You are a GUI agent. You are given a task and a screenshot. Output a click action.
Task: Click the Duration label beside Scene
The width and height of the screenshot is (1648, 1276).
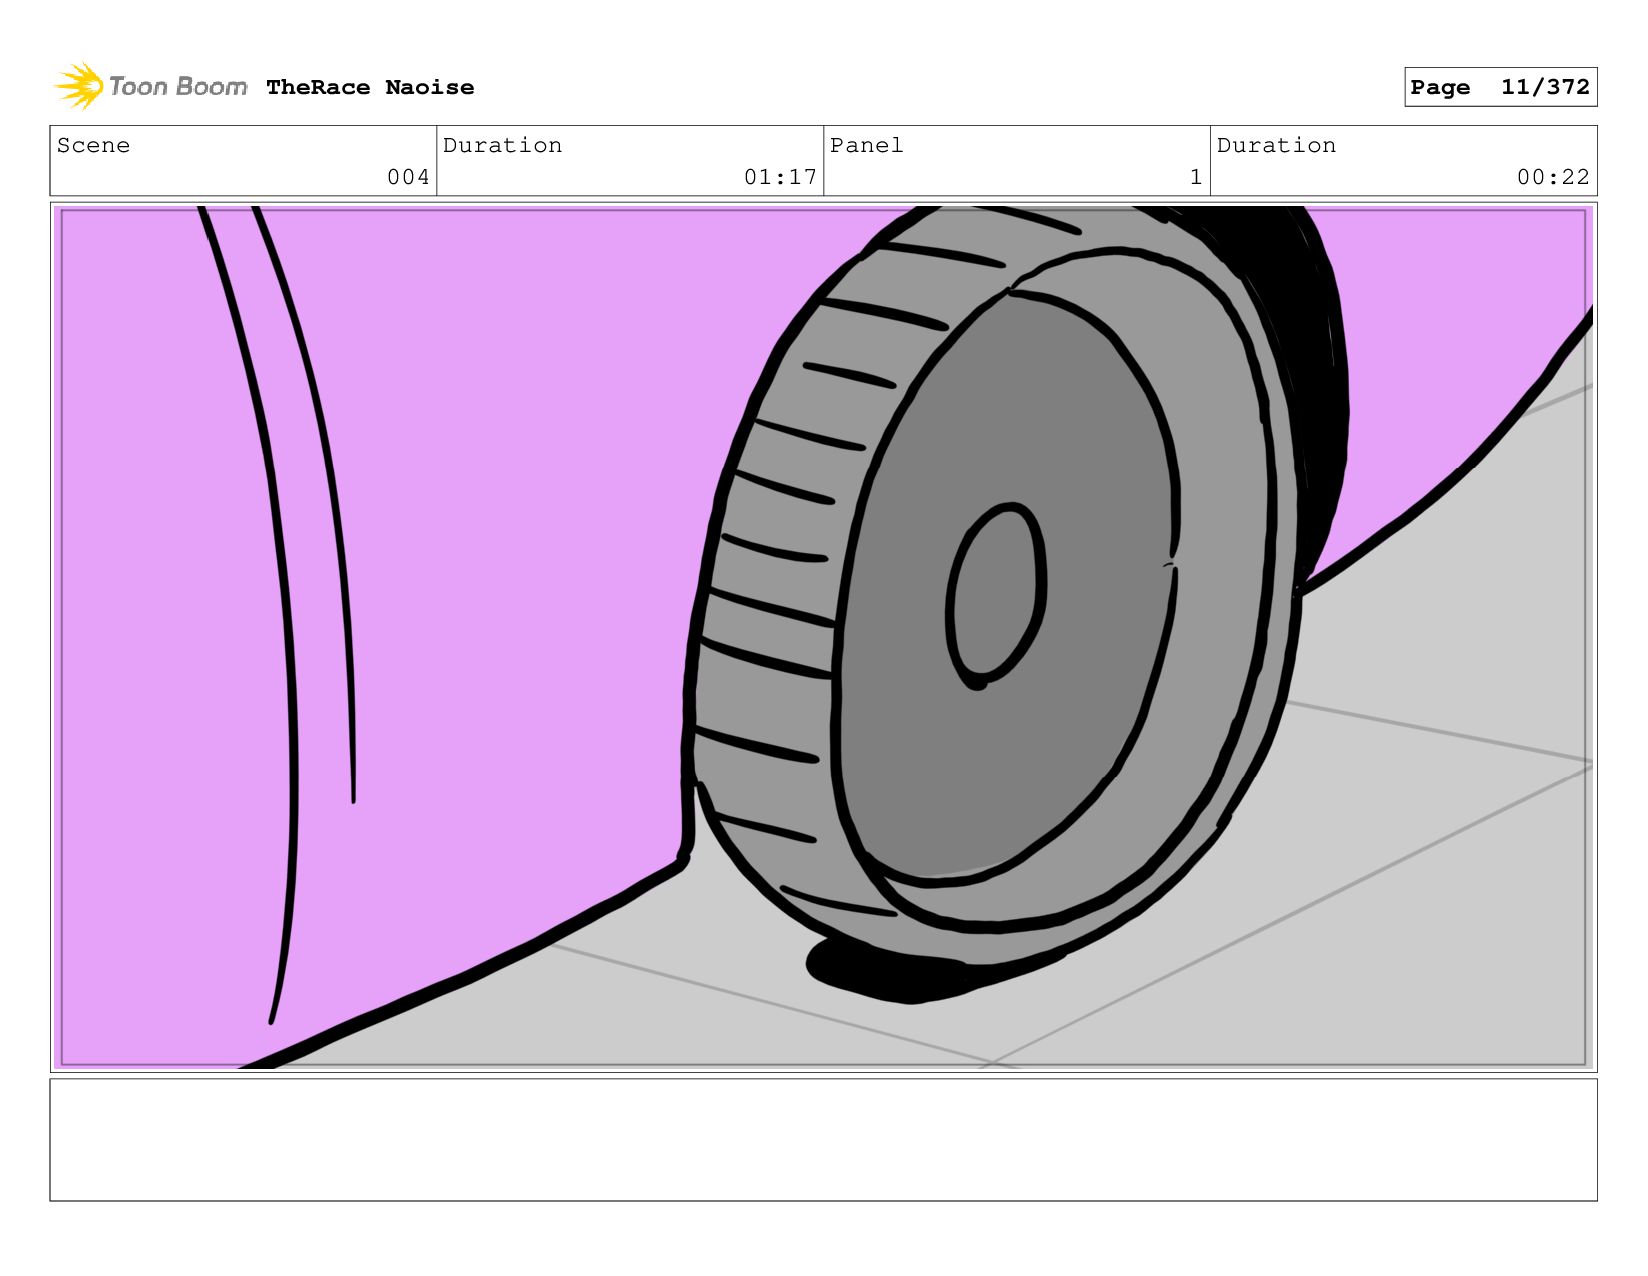502,145
